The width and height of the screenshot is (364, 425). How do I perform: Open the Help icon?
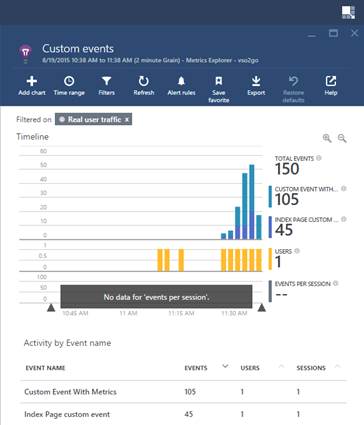point(331,81)
